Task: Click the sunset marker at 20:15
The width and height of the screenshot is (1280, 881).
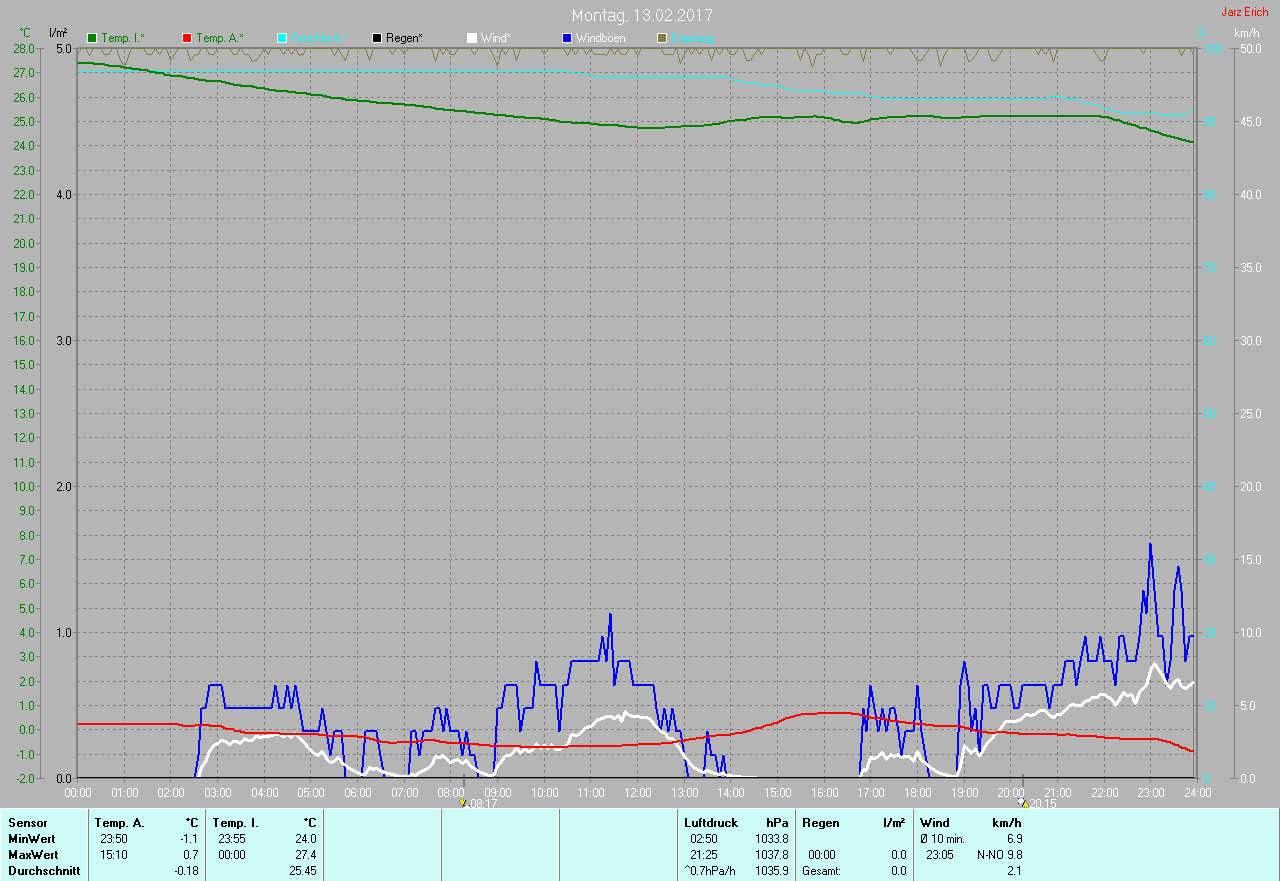Action: pyautogui.click(x=1023, y=803)
